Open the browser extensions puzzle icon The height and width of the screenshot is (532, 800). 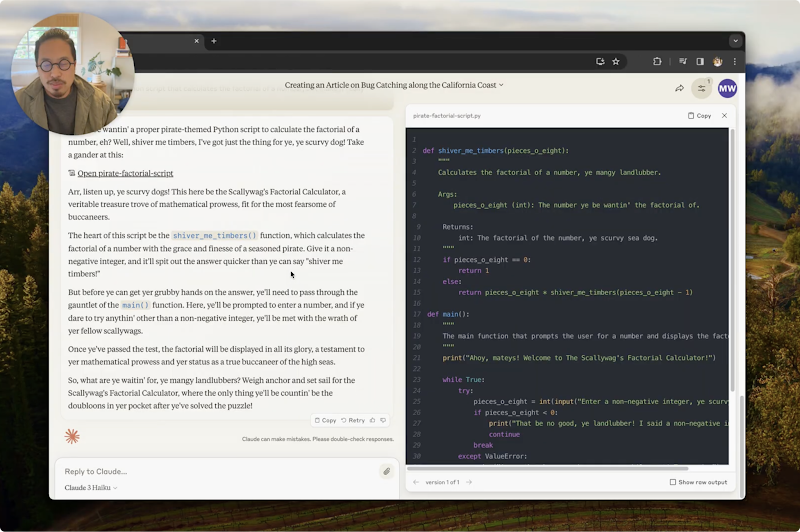[657, 61]
